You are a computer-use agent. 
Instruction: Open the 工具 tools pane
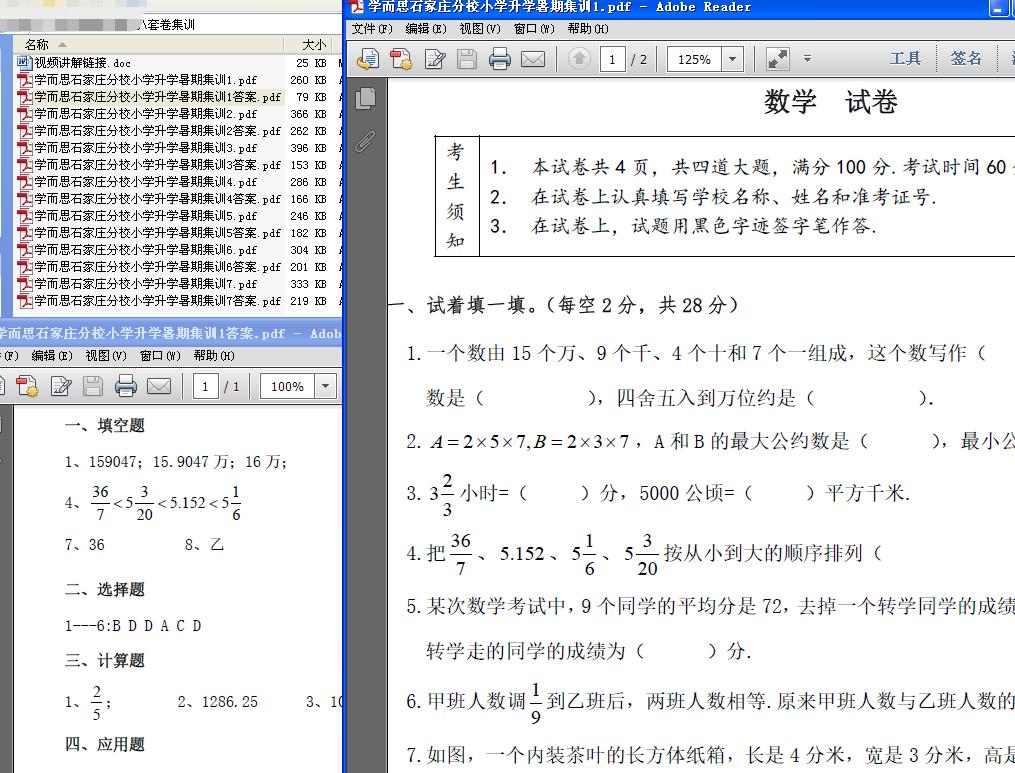[x=905, y=59]
